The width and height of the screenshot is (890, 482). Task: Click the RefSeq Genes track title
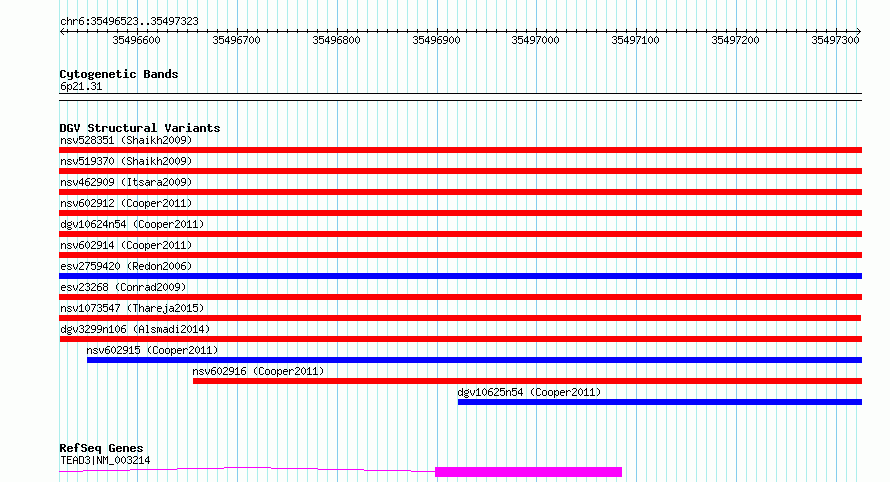click(101, 449)
